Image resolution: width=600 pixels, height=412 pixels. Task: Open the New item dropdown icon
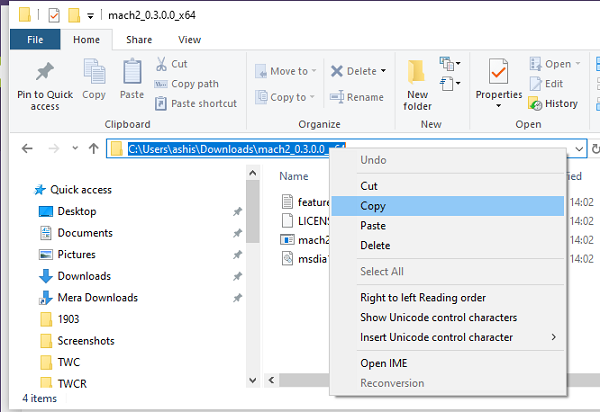[450, 64]
